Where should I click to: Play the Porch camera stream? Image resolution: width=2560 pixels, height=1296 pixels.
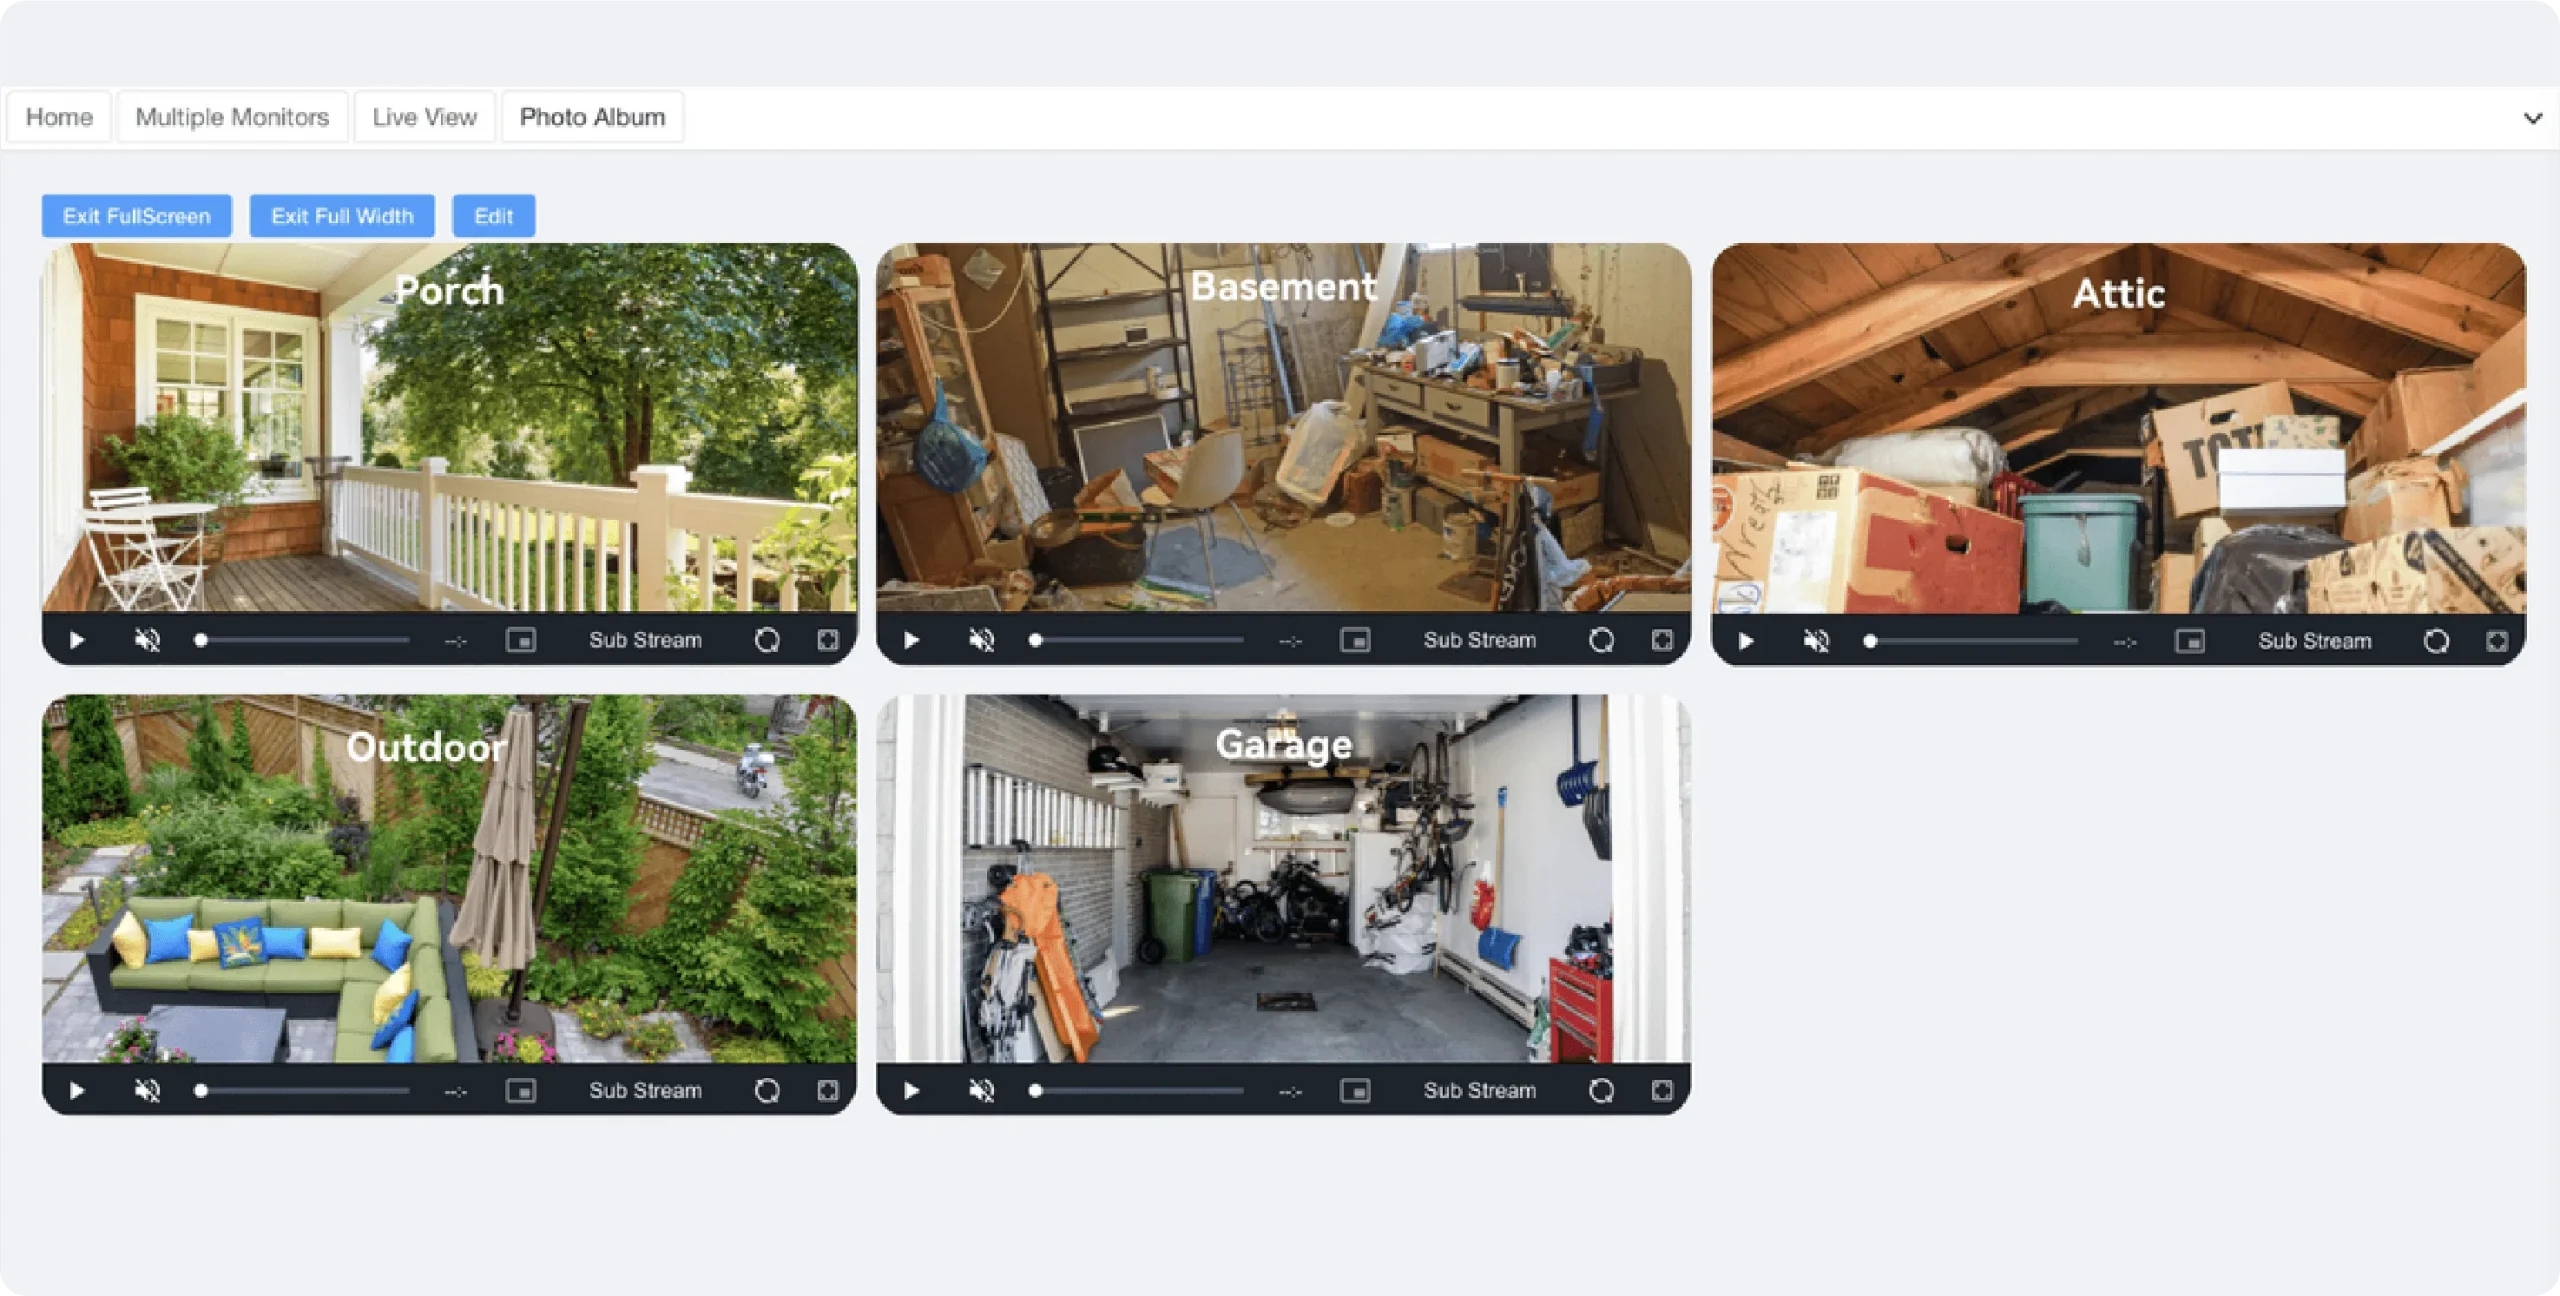(x=77, y=640)
